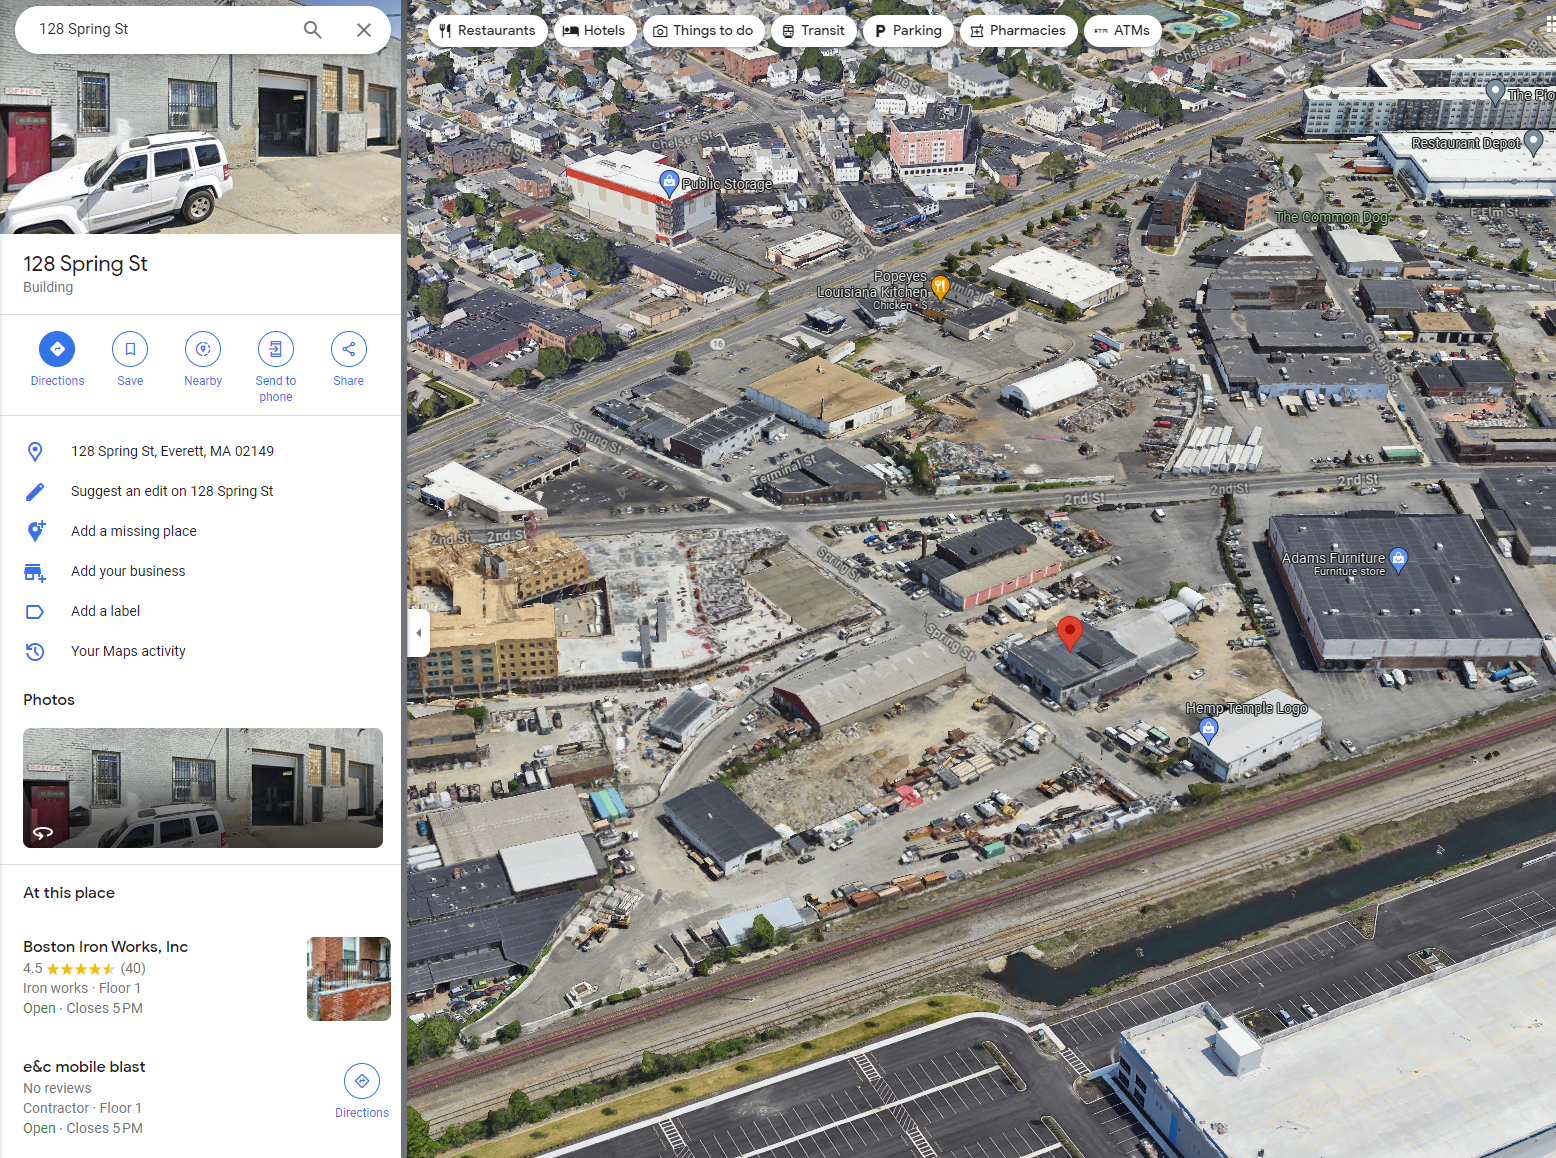Filter map by Hotels

click(594, 31)
